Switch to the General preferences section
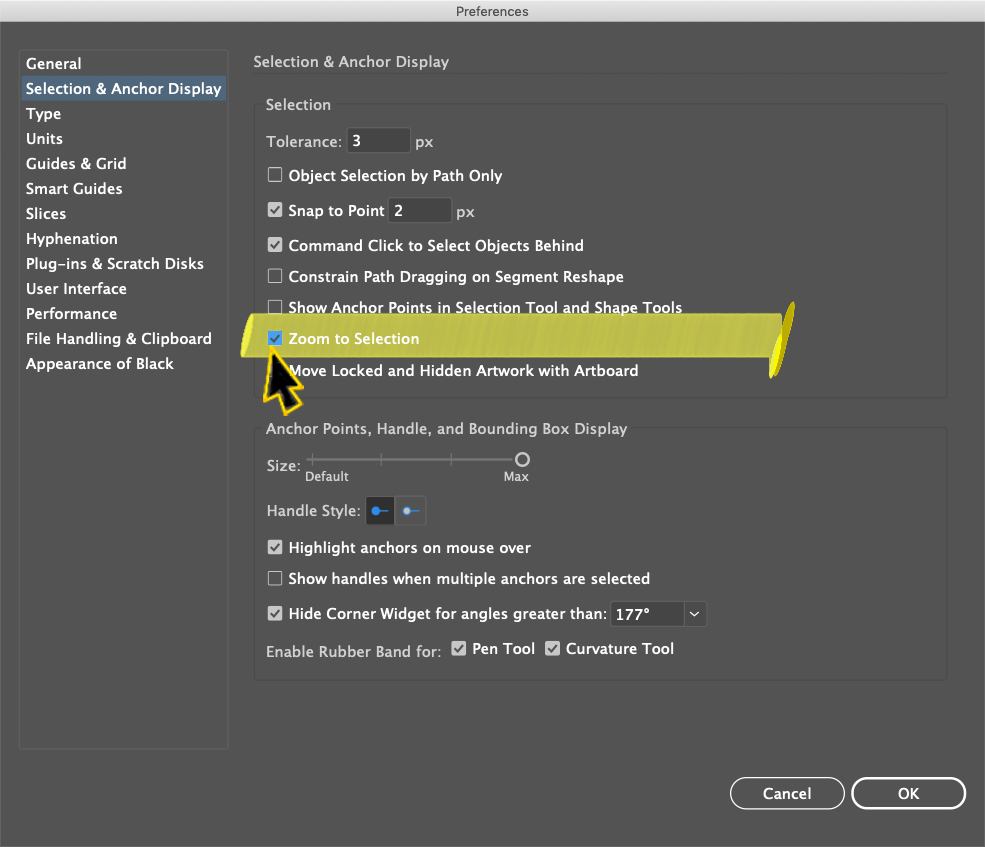Screen dimensions: 985x847 coord(54,63)
